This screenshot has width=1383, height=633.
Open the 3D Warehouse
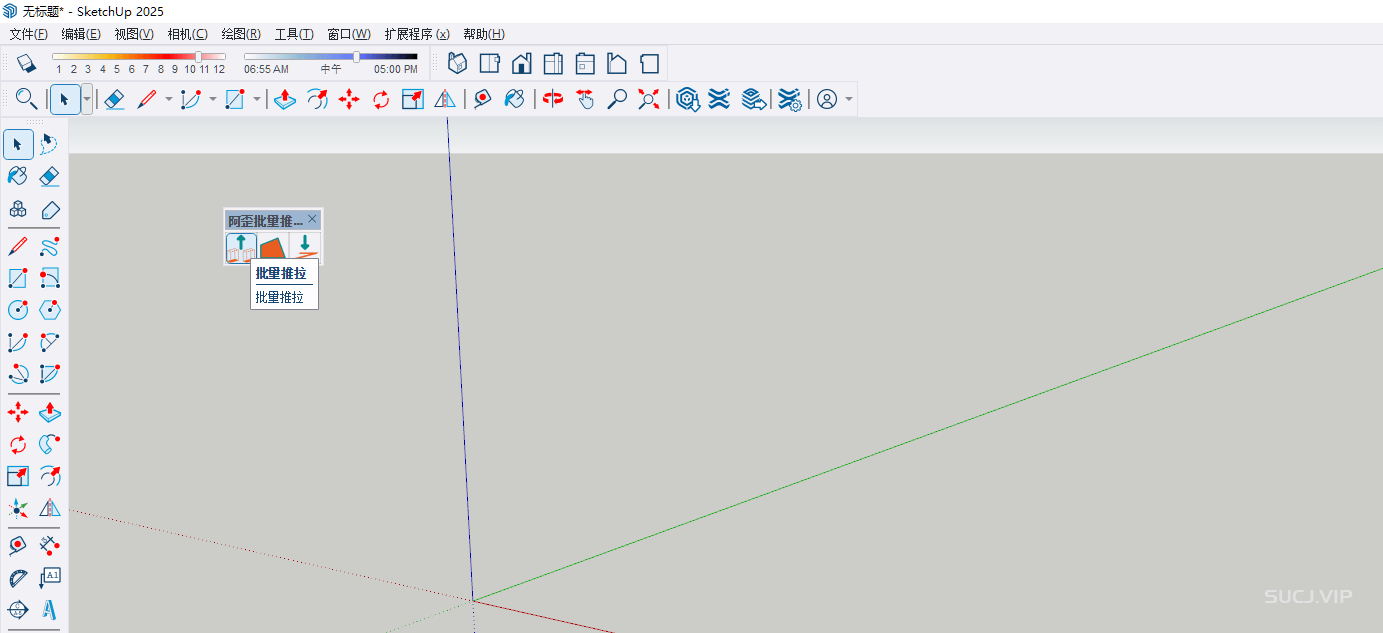[x=687, y=99]
